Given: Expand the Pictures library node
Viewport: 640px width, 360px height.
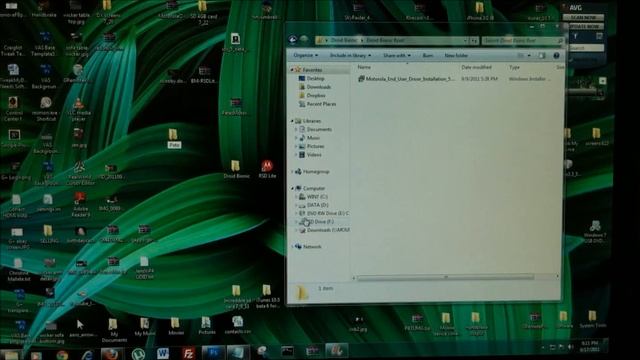Looking at the screenshot, I should click(x=296, y=146).
